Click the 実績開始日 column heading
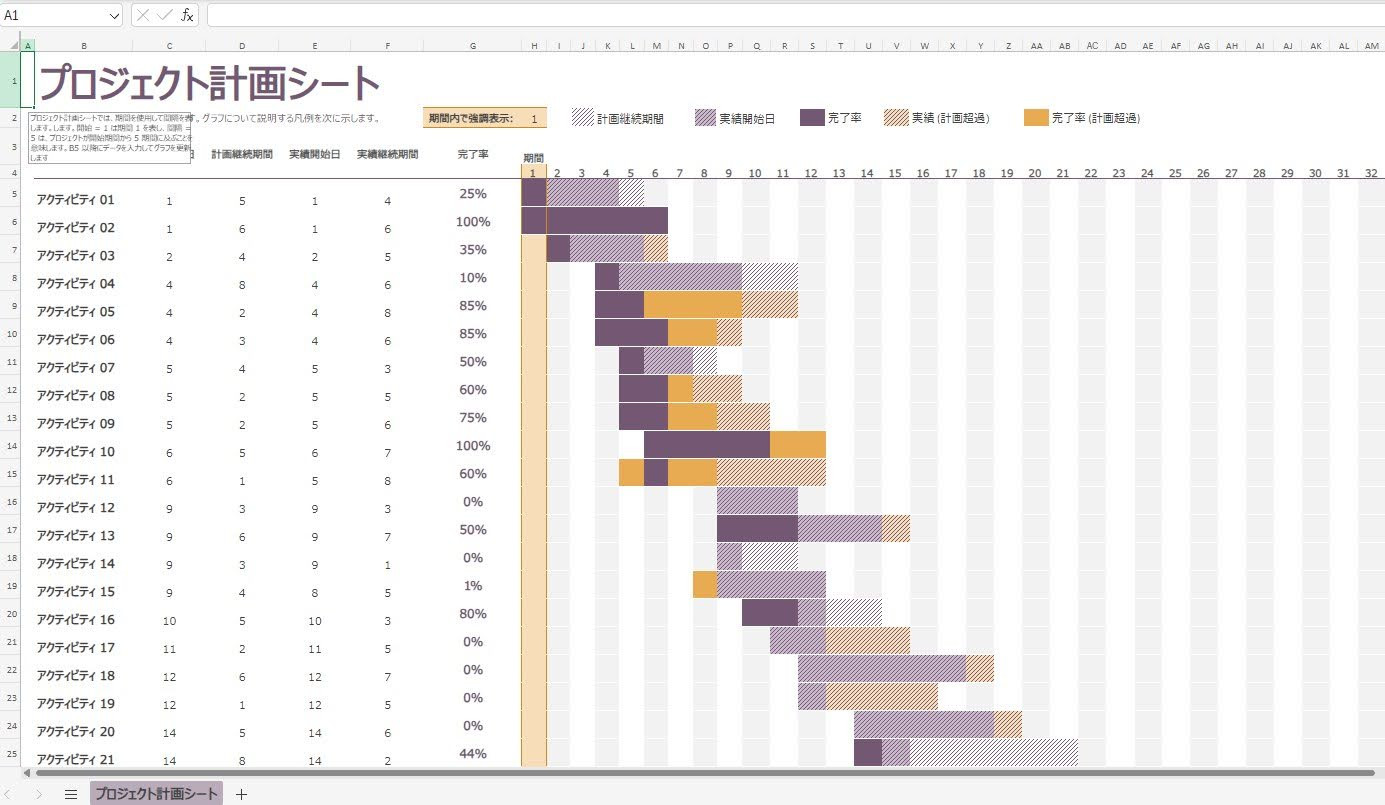 (x=315, y=155)
